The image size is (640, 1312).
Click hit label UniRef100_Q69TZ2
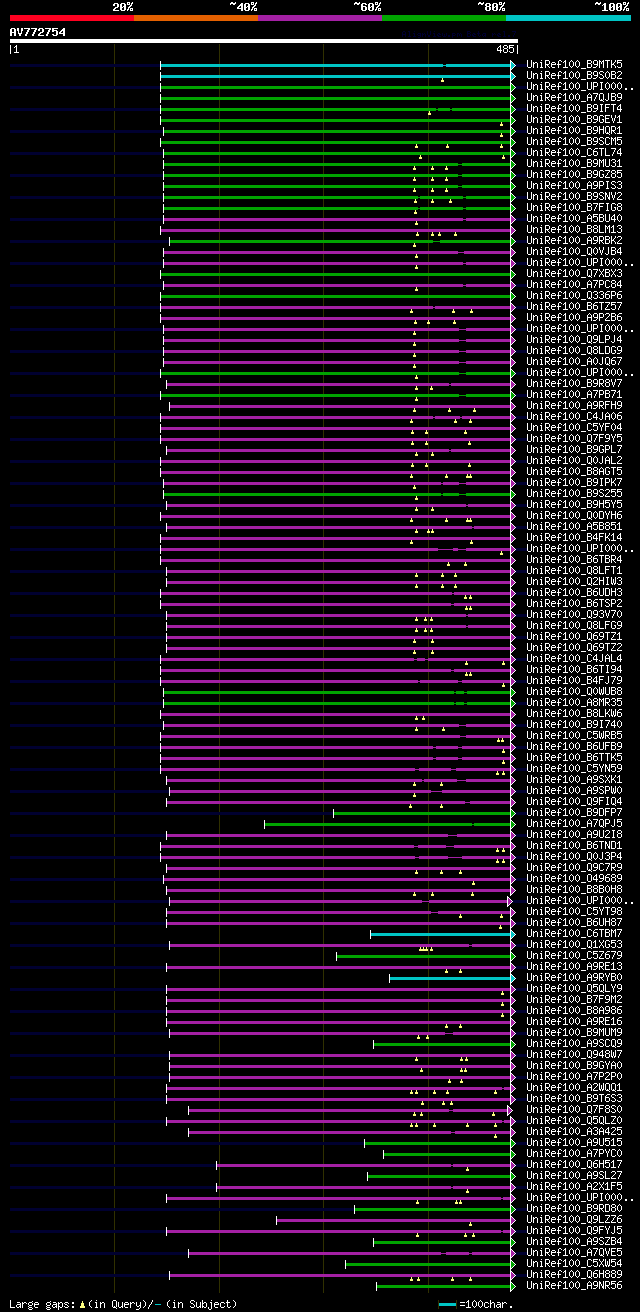coord(574,647)
